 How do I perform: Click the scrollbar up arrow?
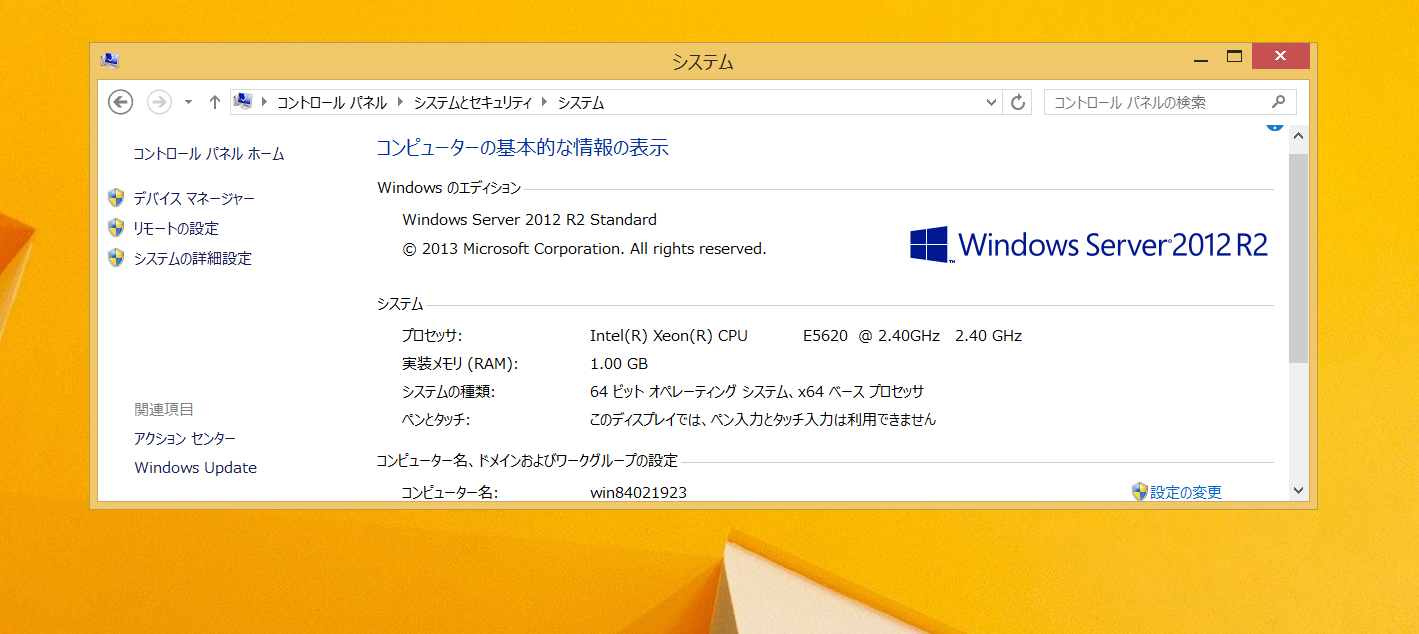pos(1298,134)
